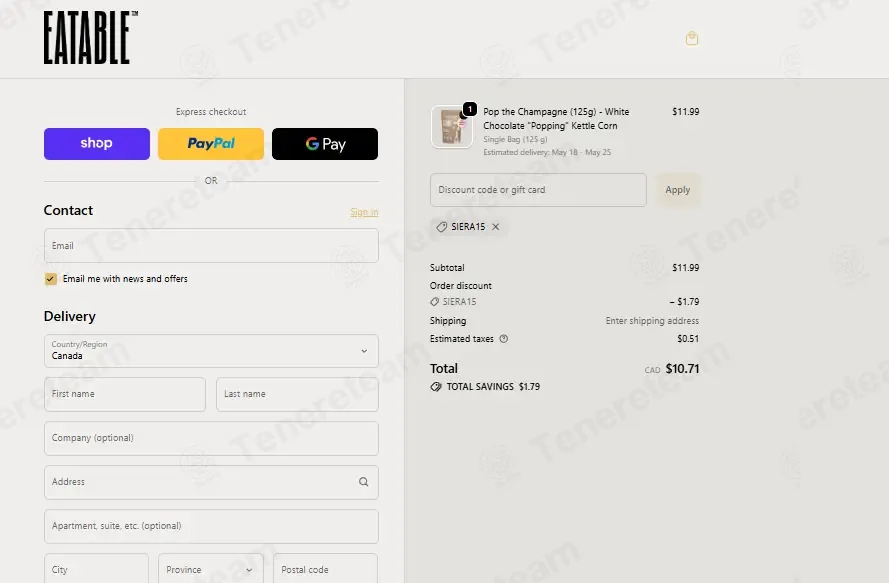Click the order discount amount – $1.79
Viewport: 889px width, 583px height.
tap(684, 302)
